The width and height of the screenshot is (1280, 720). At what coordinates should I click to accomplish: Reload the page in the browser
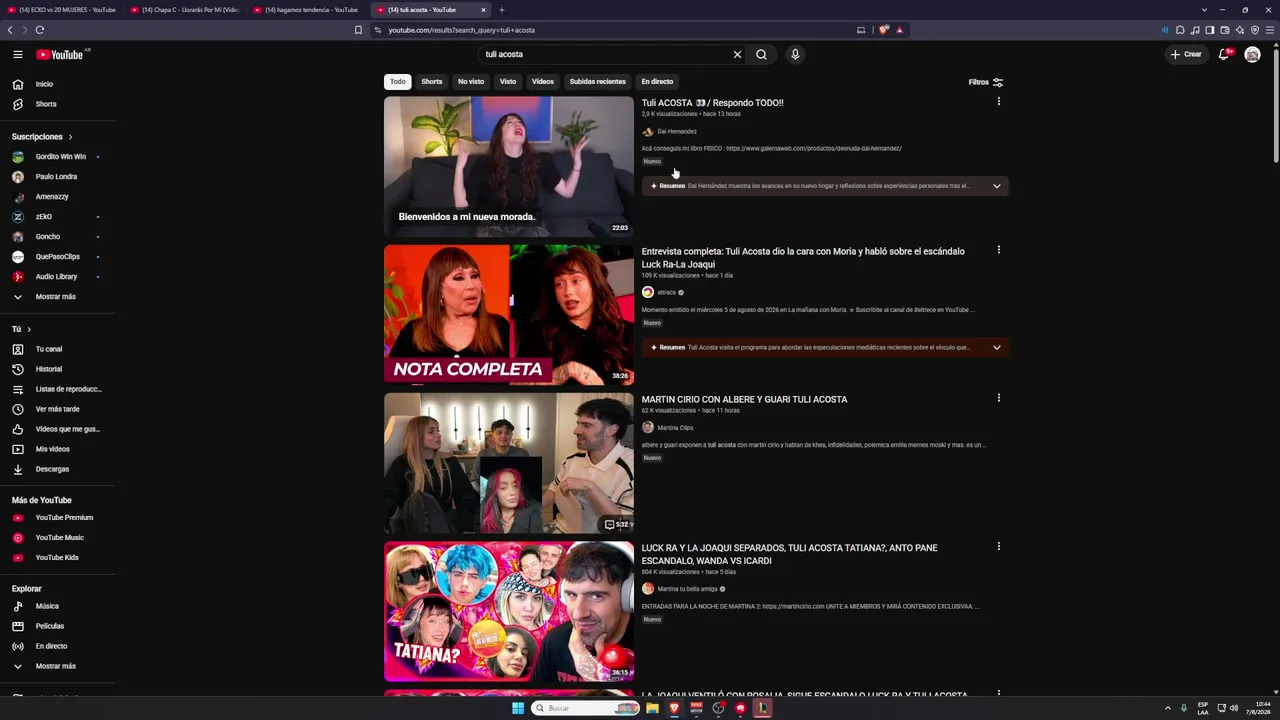pyautogui.click(x=40, y=30)
